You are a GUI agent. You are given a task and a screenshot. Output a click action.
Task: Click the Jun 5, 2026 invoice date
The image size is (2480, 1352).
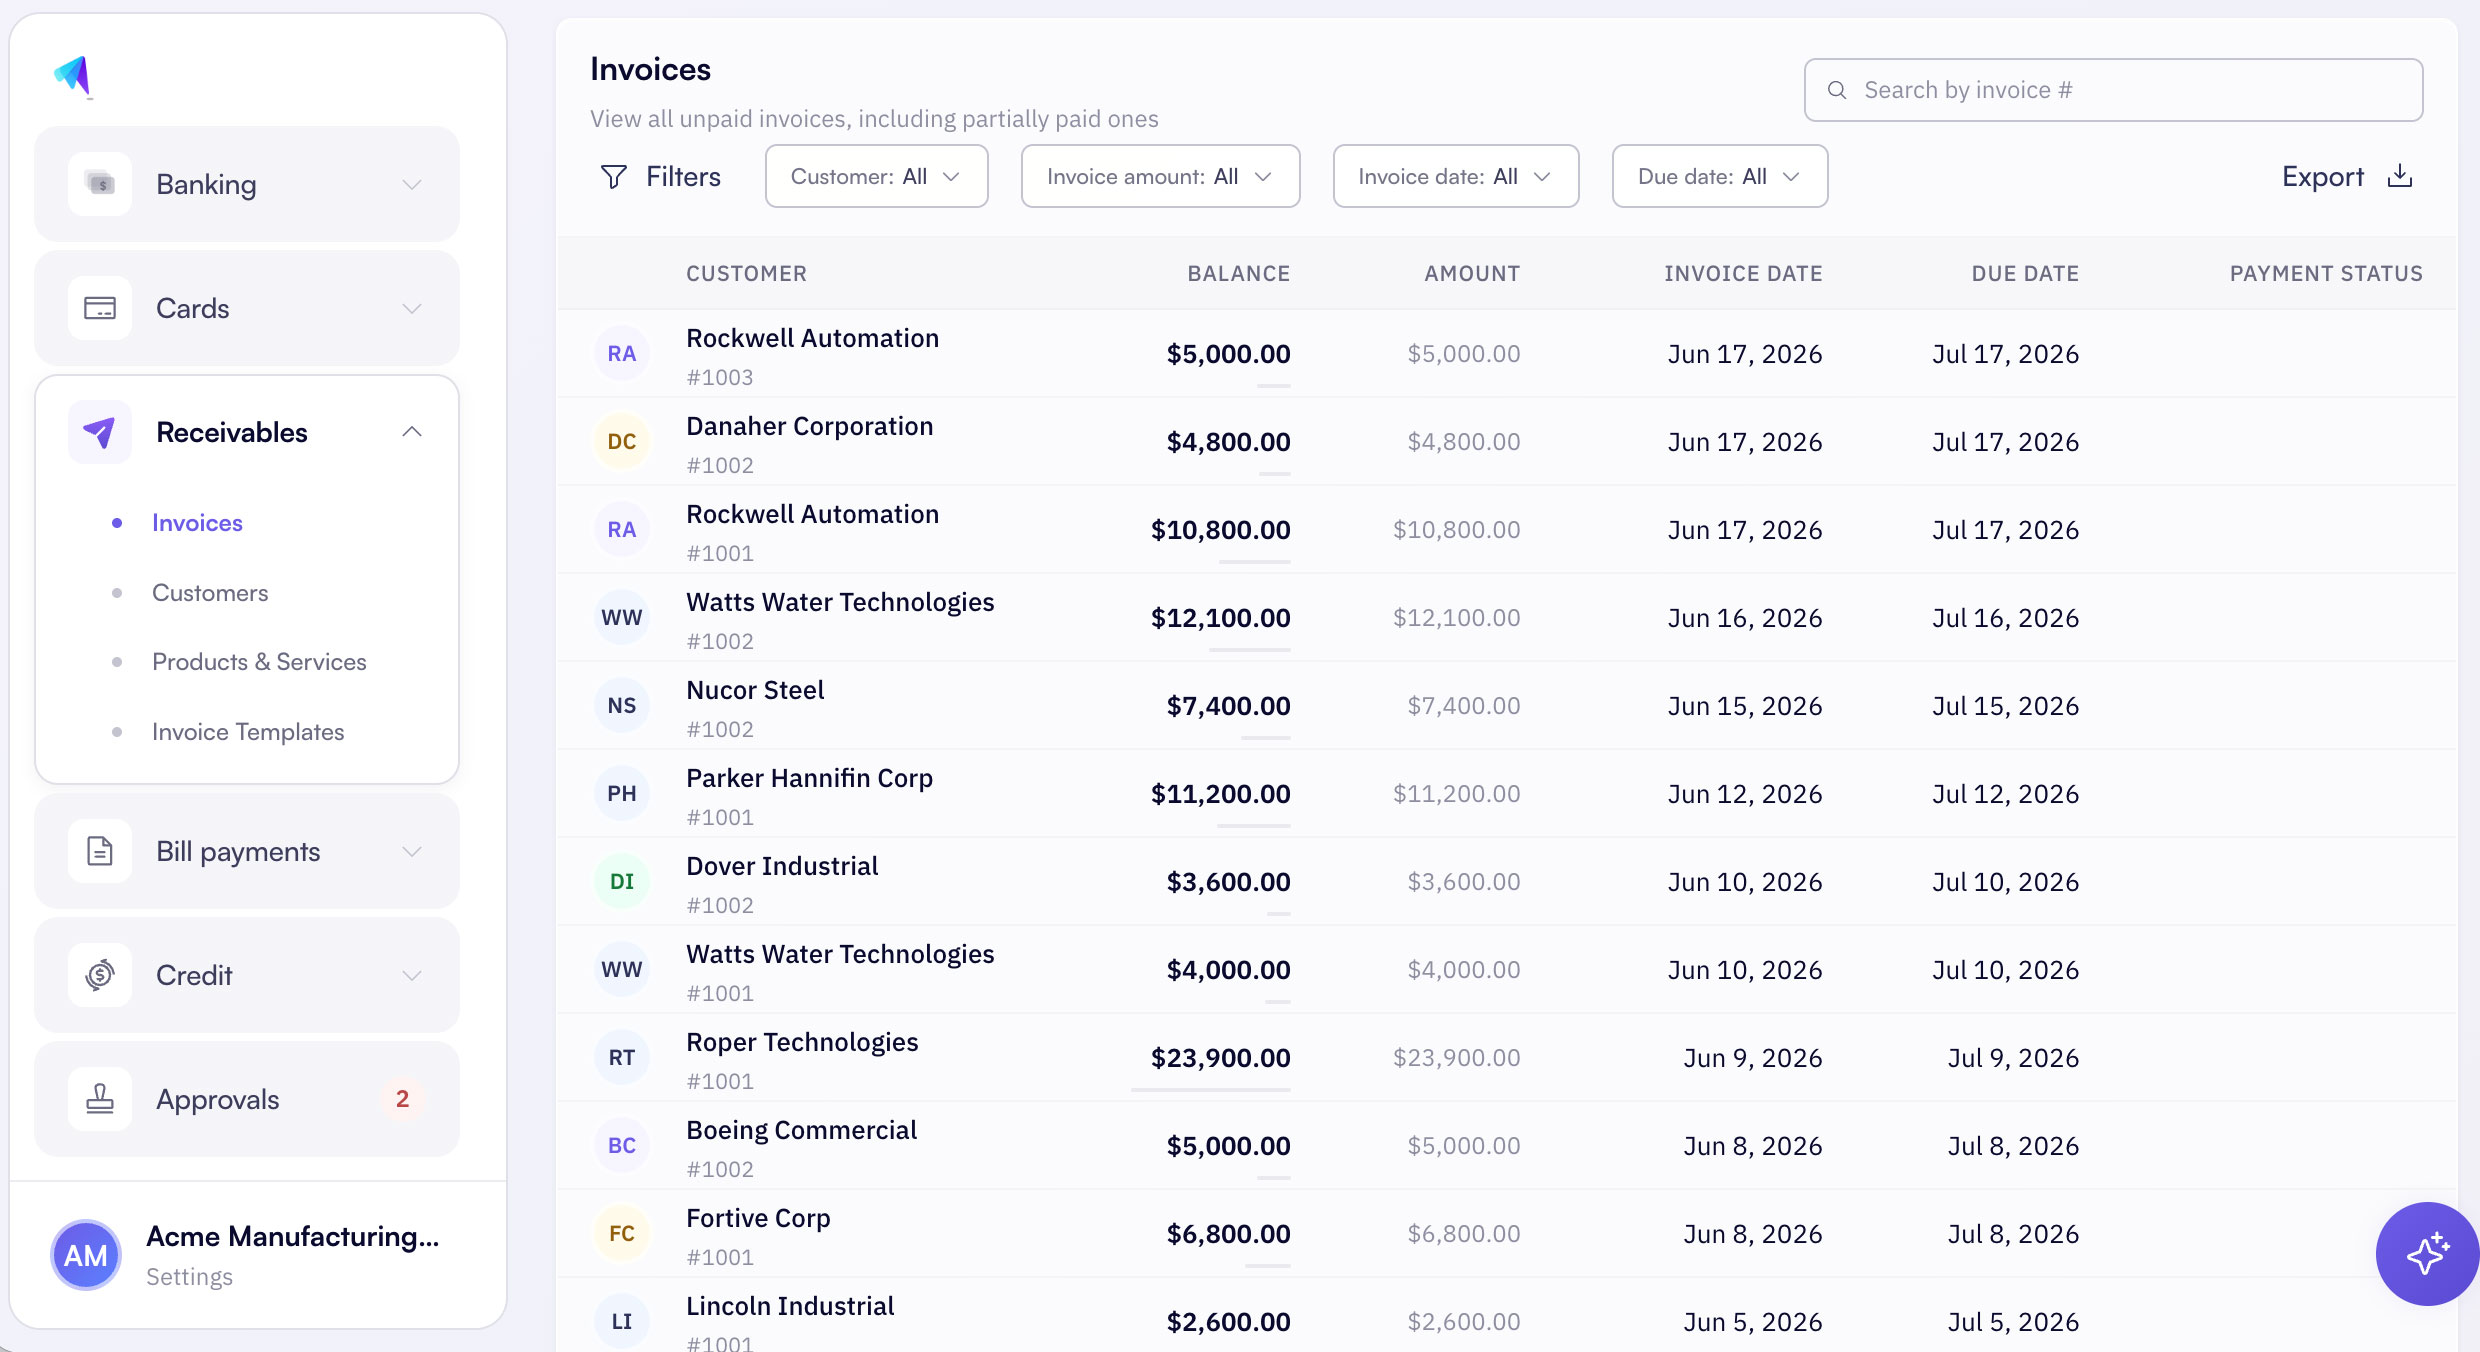[1753, 1322]
